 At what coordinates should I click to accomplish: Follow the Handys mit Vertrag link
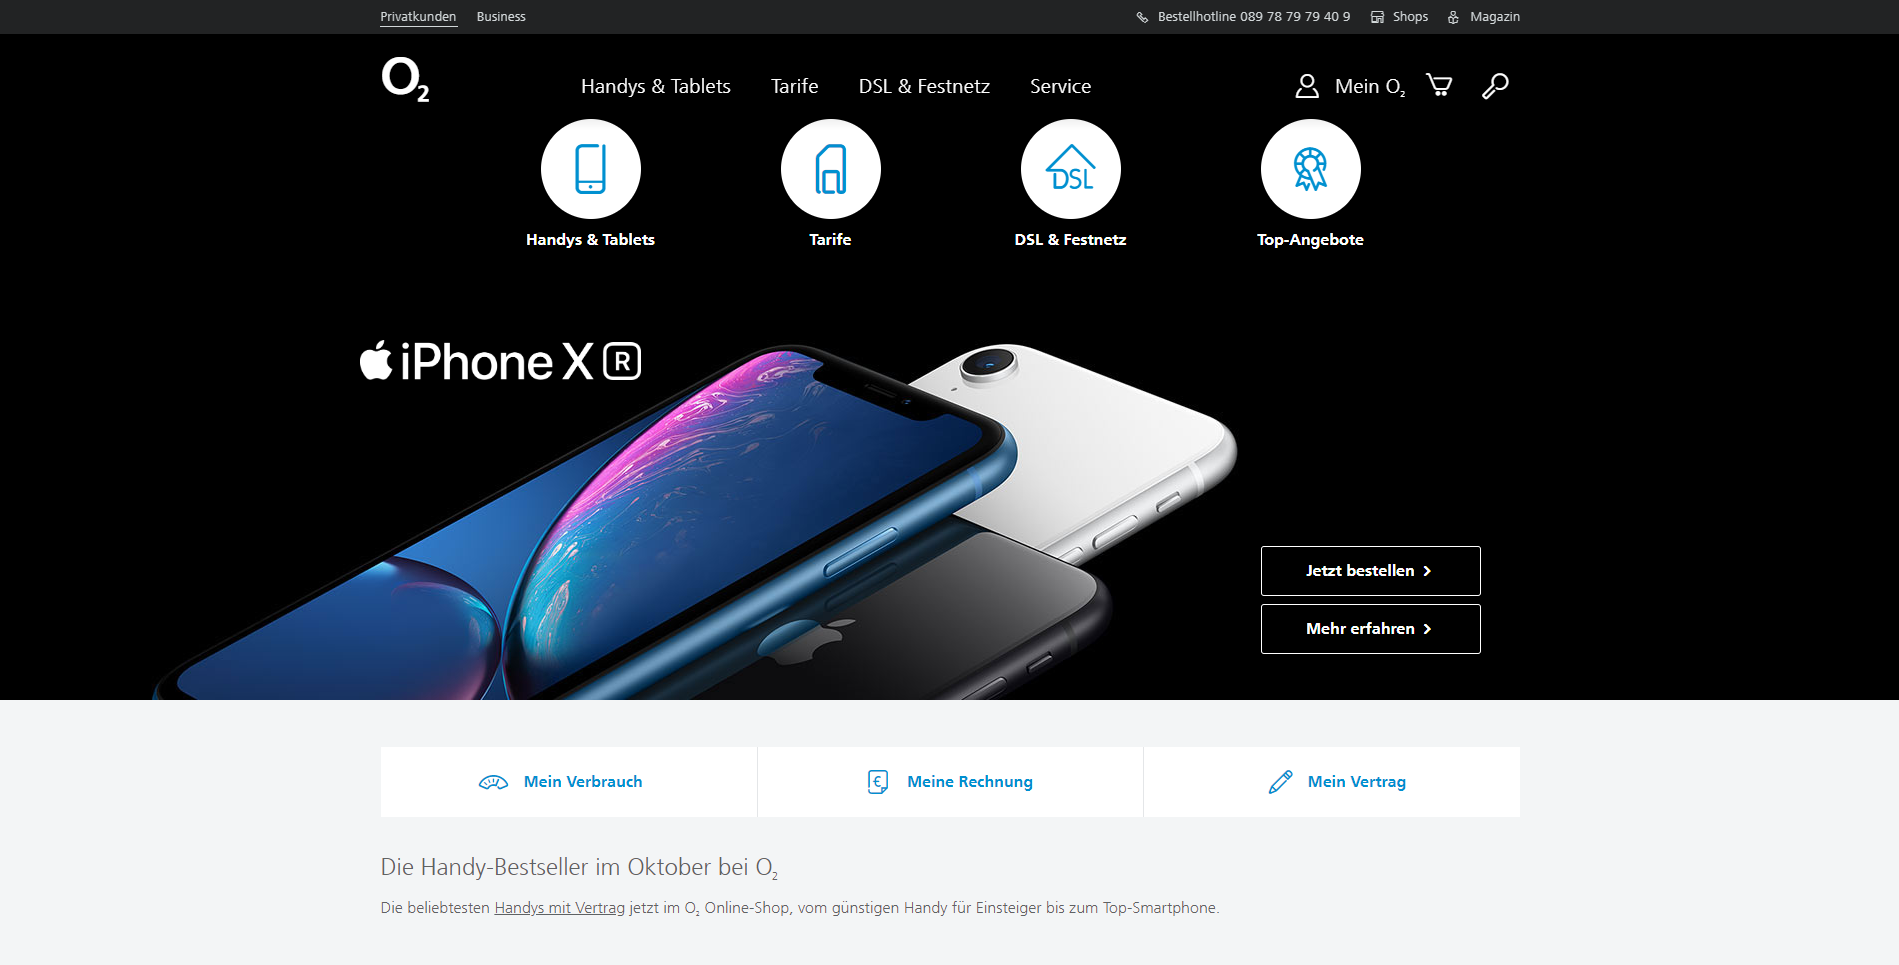560,908
